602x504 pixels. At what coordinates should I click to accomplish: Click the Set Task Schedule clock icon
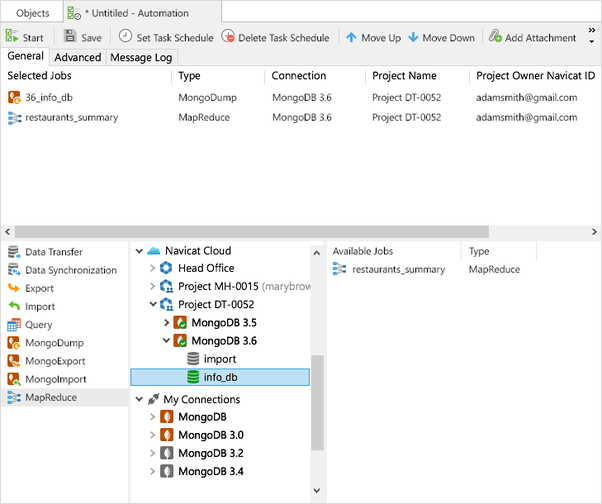tap(125, 36)
